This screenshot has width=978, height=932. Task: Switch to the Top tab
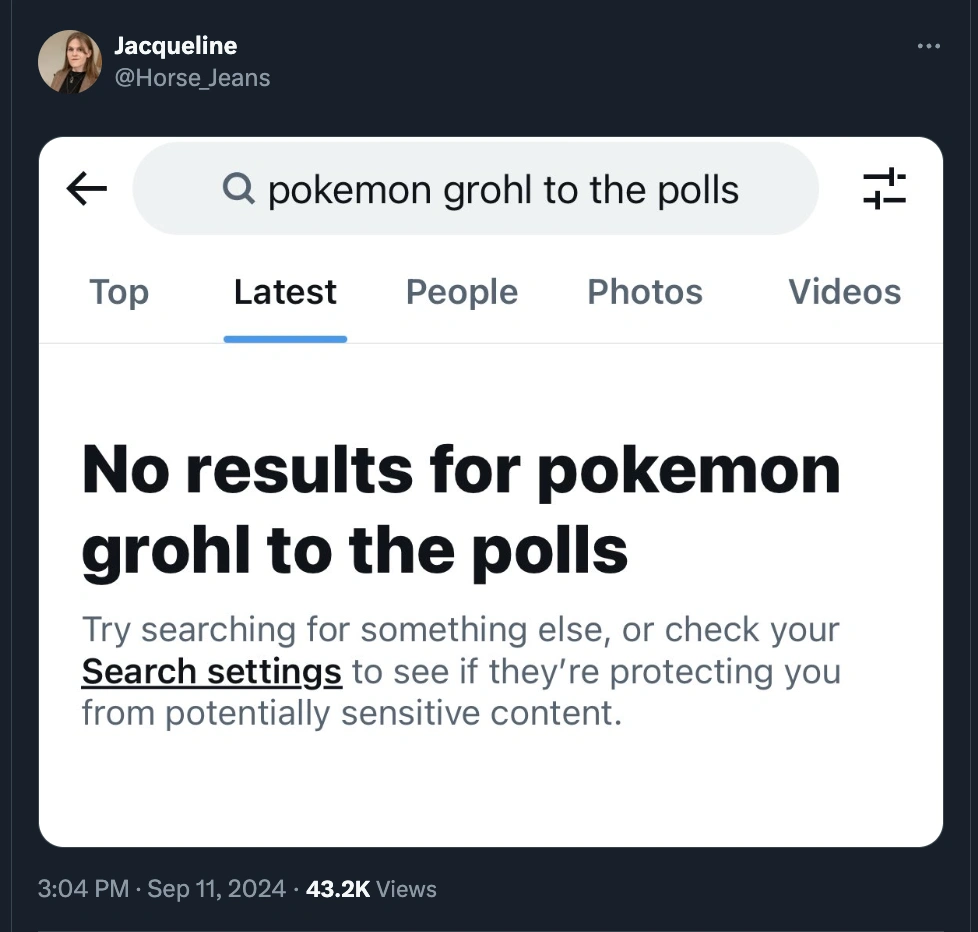tap(118, 292)
